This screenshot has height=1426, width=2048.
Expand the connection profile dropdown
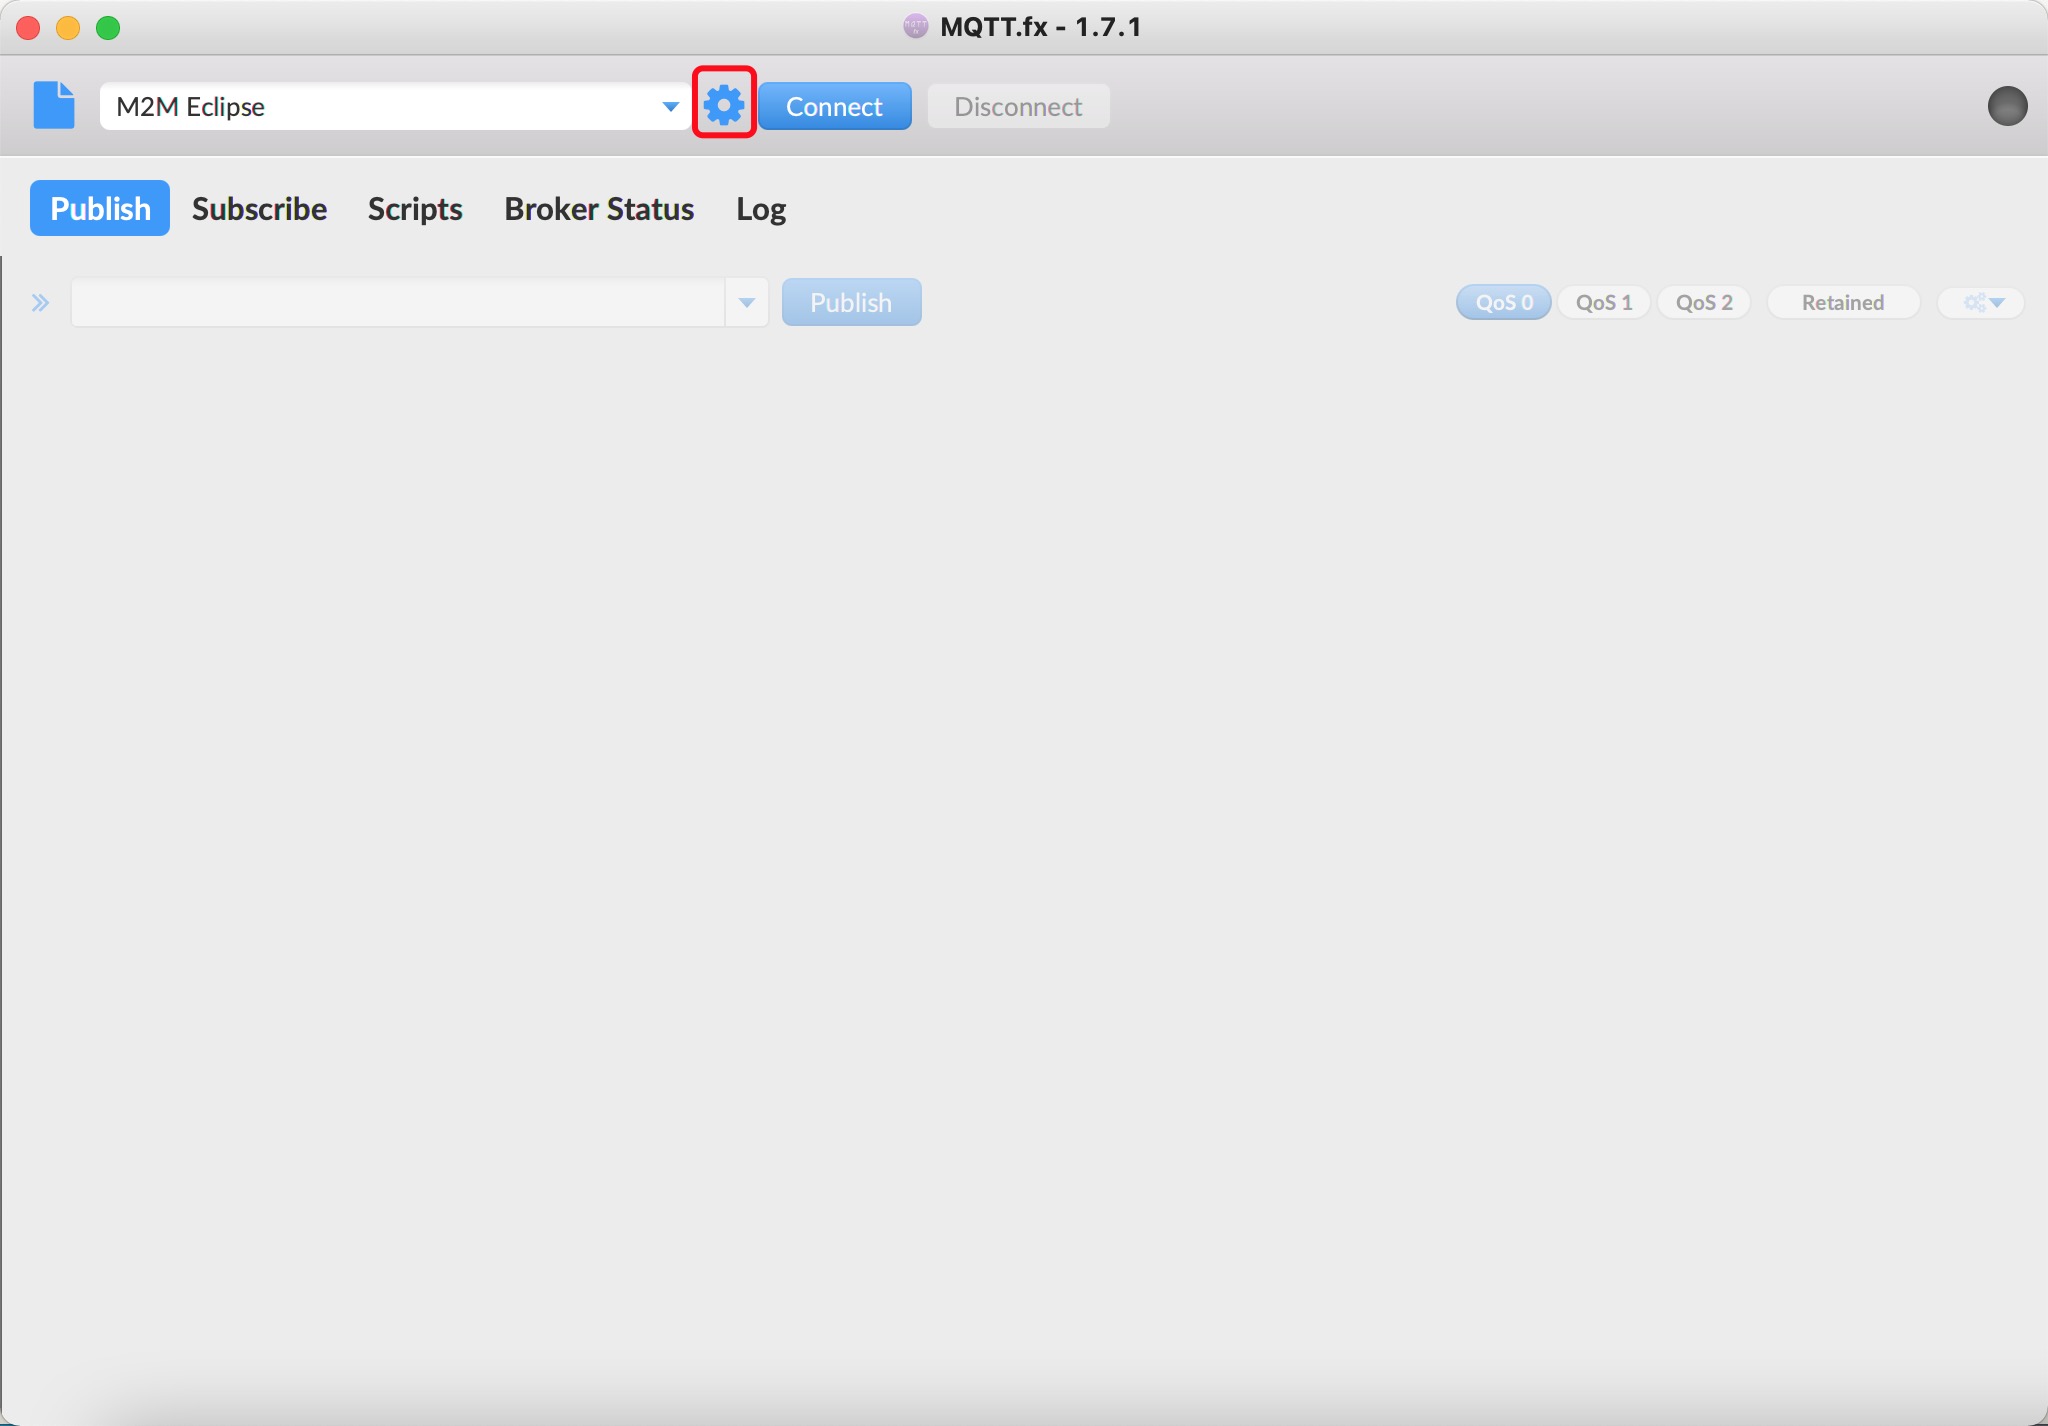671,104
